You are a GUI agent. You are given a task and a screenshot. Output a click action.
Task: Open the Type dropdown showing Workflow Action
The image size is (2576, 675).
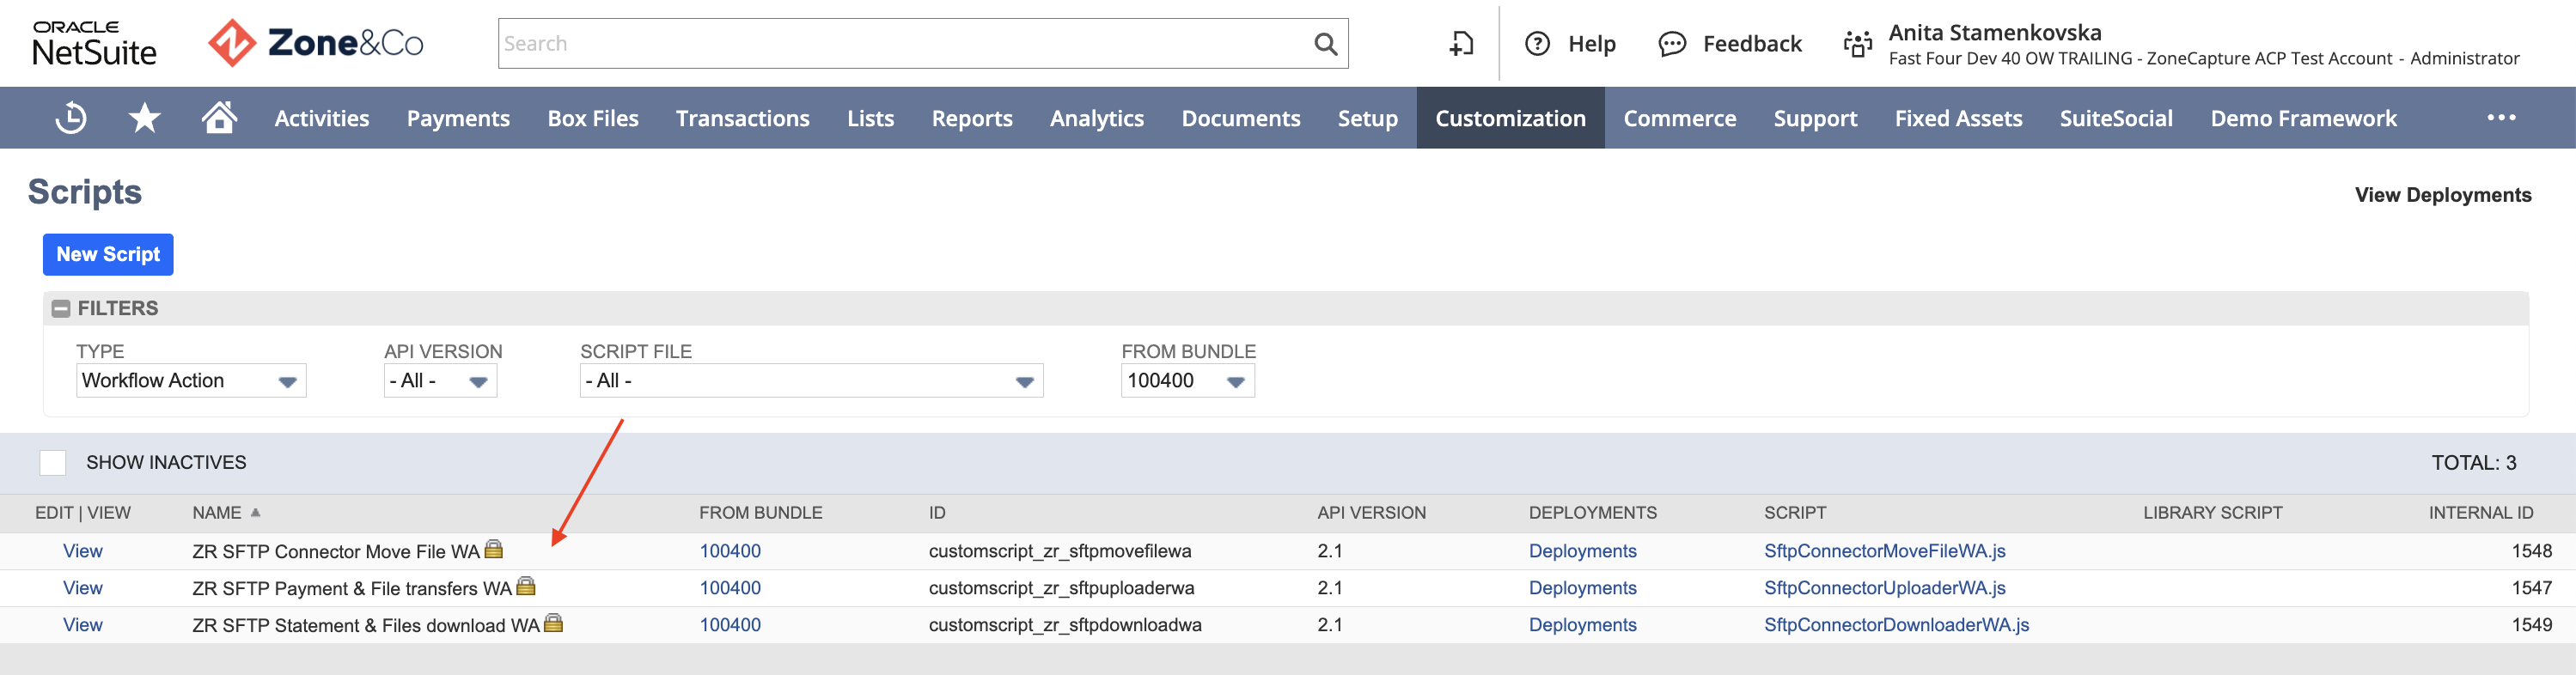191,380
